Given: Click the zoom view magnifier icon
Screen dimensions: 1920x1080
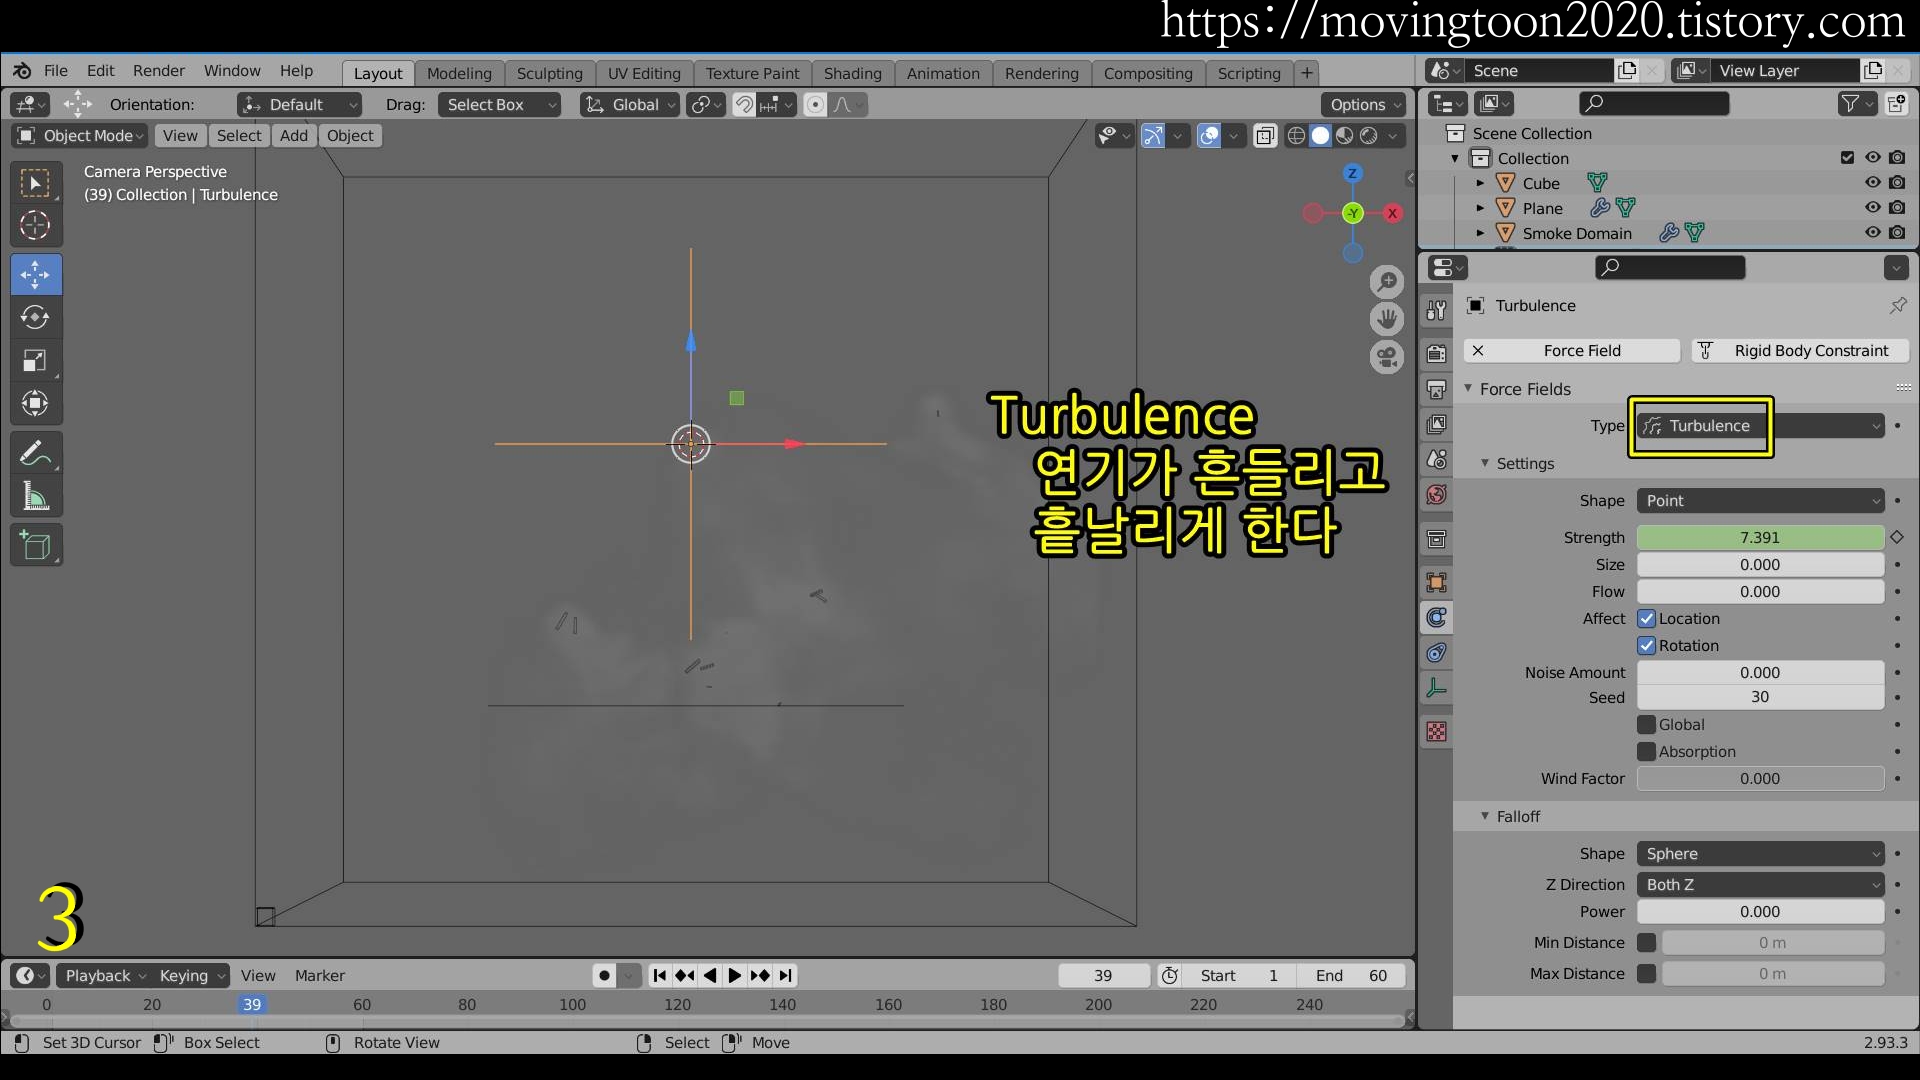Looking at the screenshot, I should 1386,282.
